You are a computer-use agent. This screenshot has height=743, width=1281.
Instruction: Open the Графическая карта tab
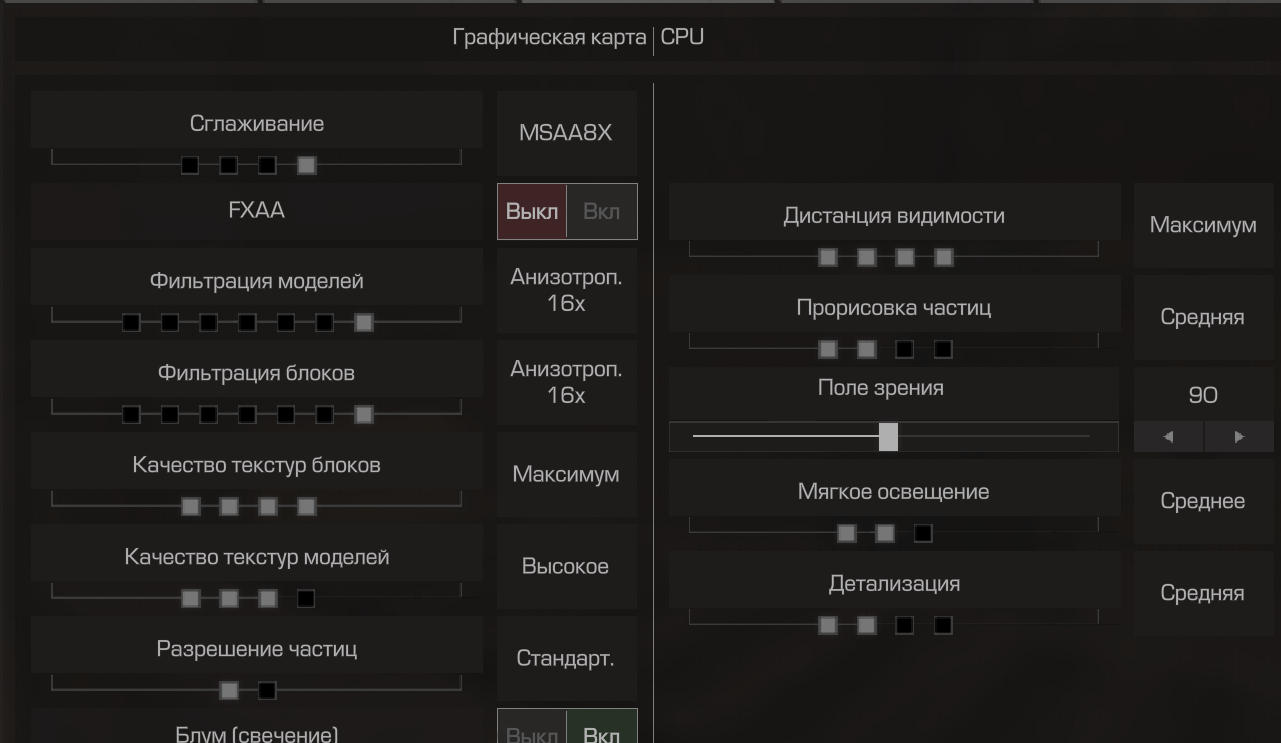pos(549,38)
